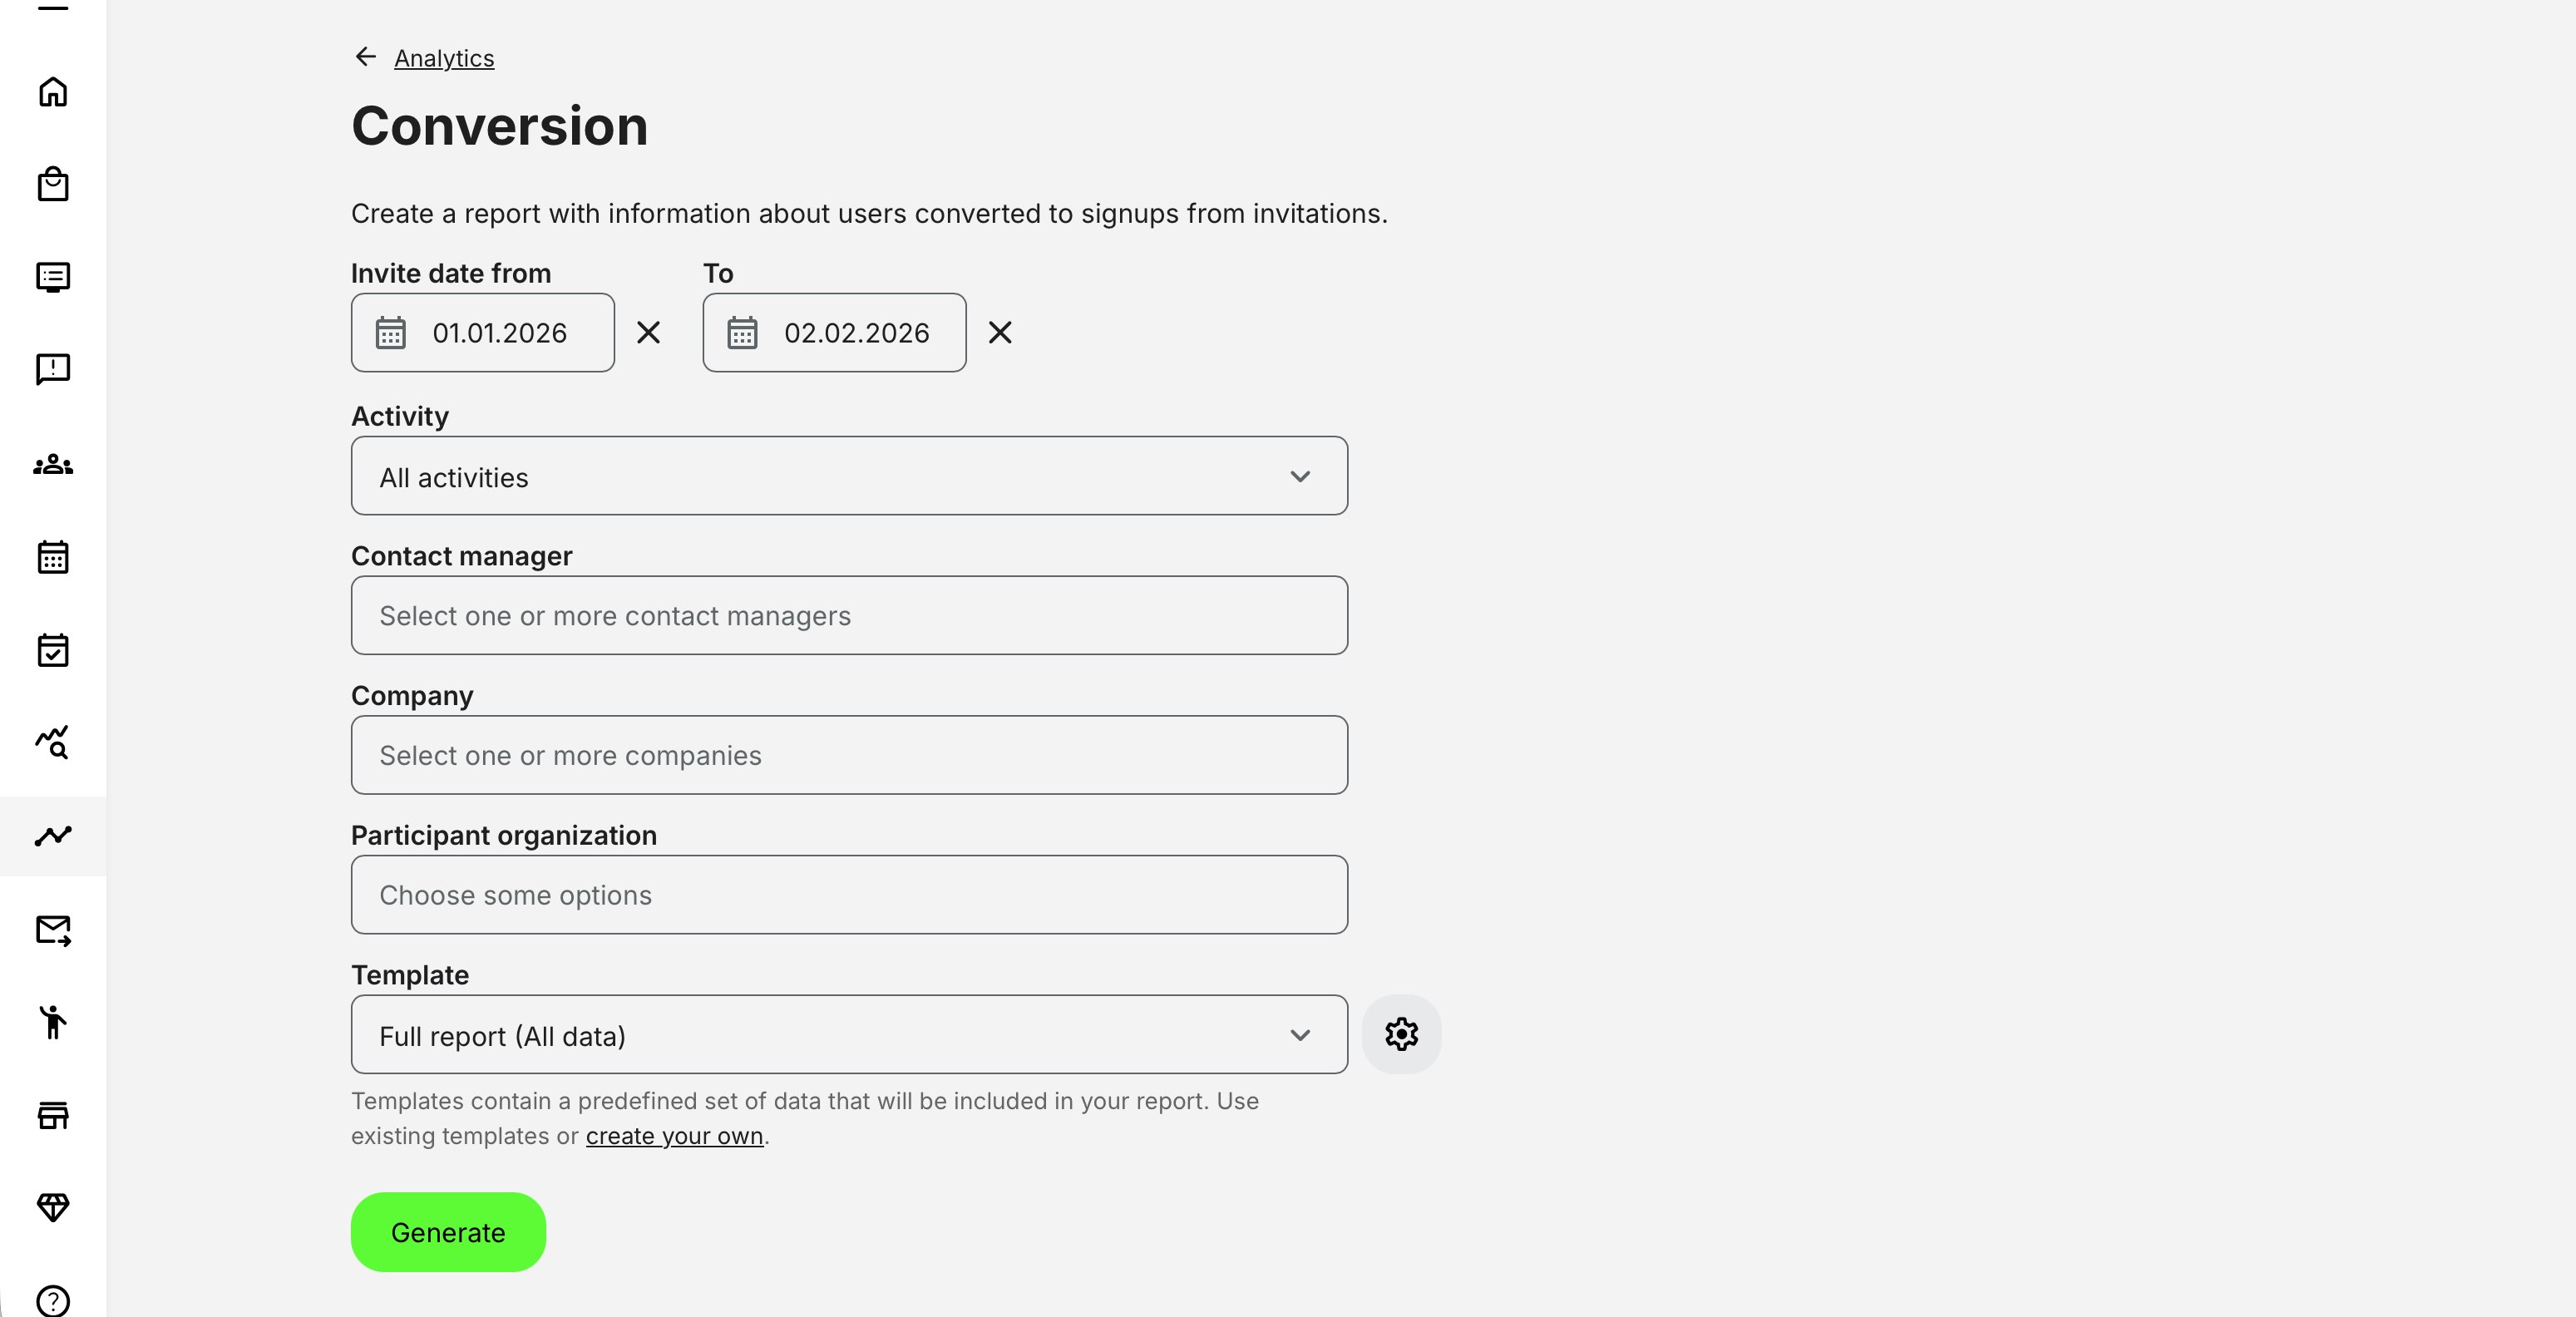Select the participants group icon
The image size is (2576, 1317).
point(53,464)
